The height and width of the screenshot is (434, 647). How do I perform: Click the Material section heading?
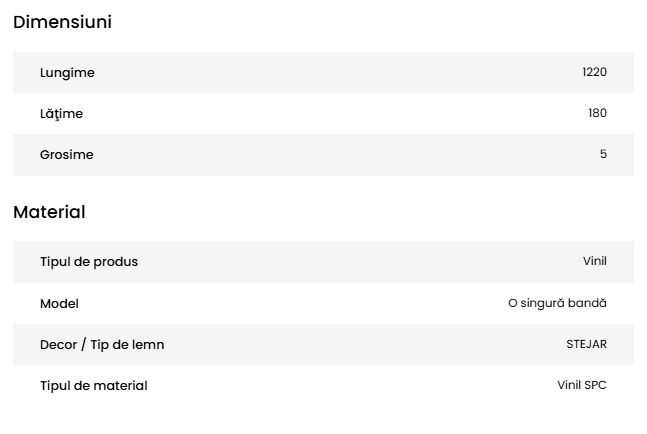point(49,212)
